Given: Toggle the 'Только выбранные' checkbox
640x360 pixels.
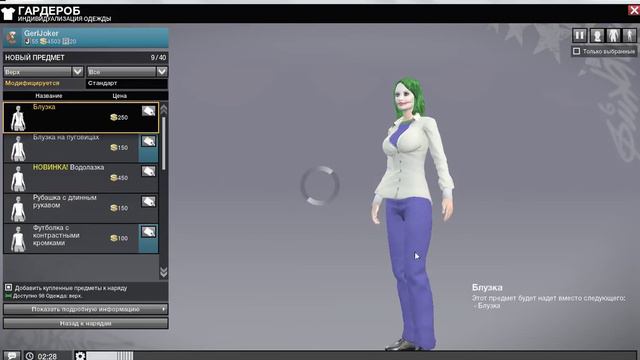Looking at the screenshot, I should (x=576, y=51).
